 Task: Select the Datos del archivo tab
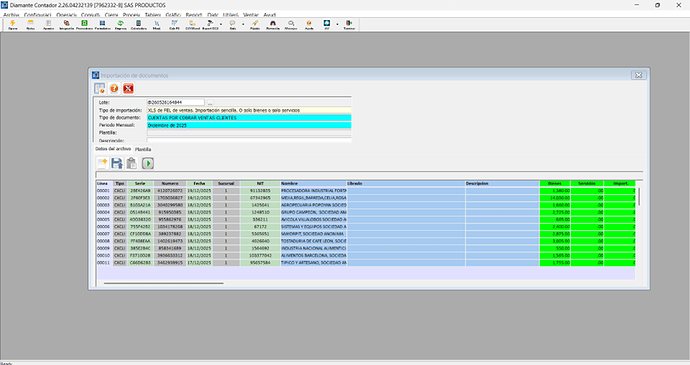(x=113, y=149)
